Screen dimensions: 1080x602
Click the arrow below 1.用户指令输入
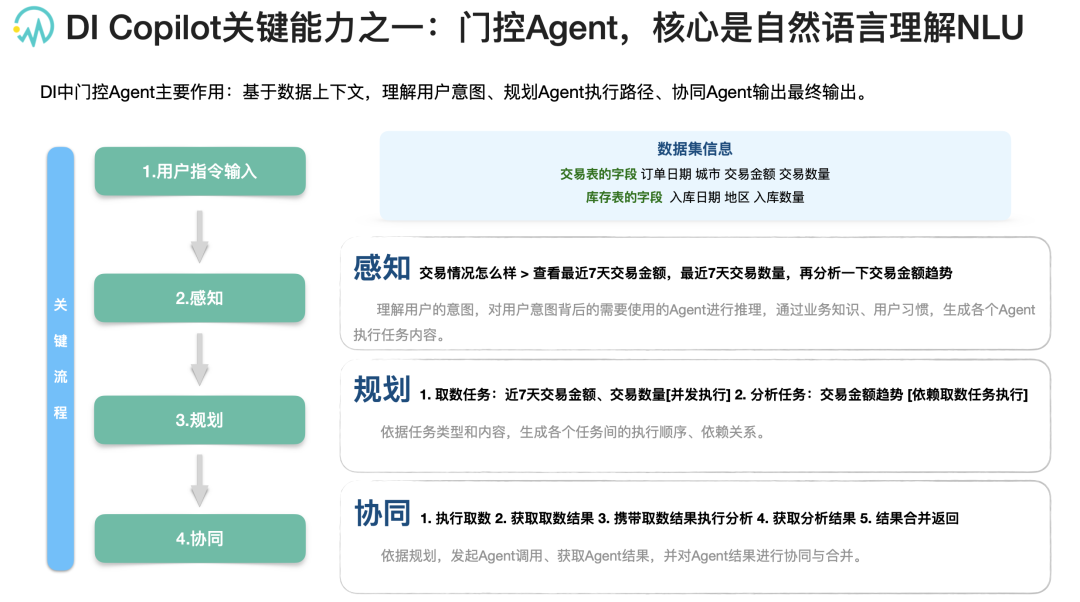pyautogui.click(x=200, y=236)
